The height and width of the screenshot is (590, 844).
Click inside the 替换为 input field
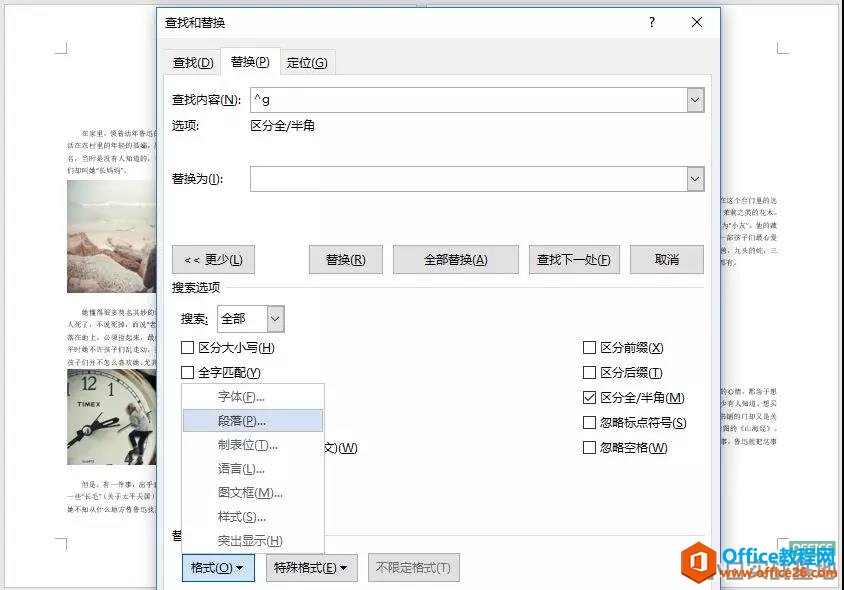point(450,179)
